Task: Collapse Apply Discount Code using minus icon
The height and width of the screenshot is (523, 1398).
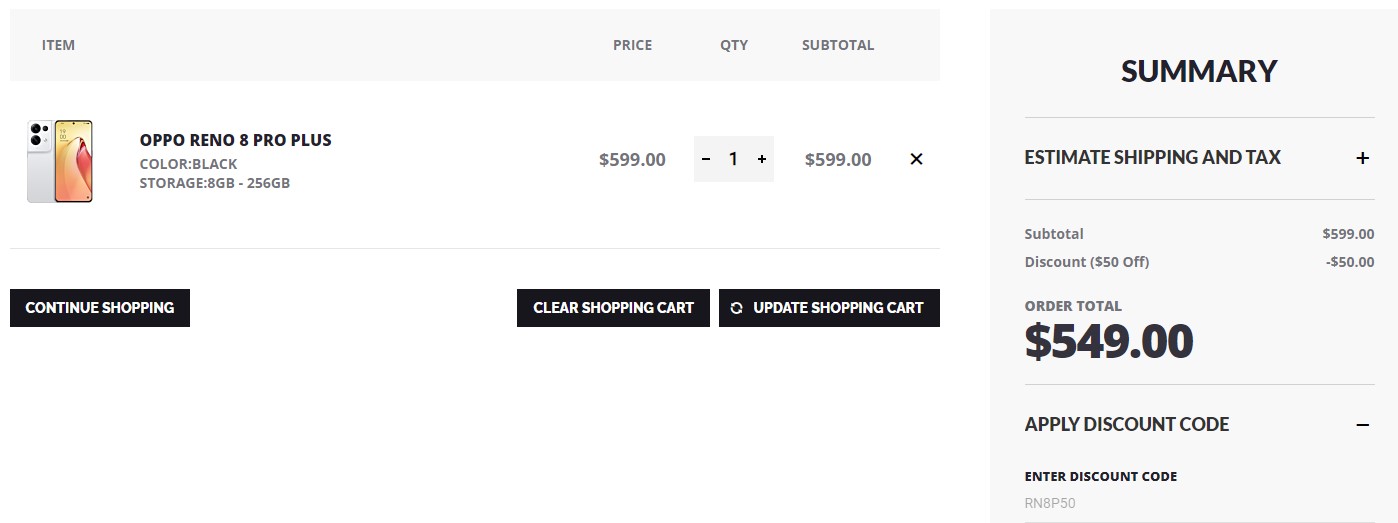Action: pyautogui.click(x=1362, y=425)
